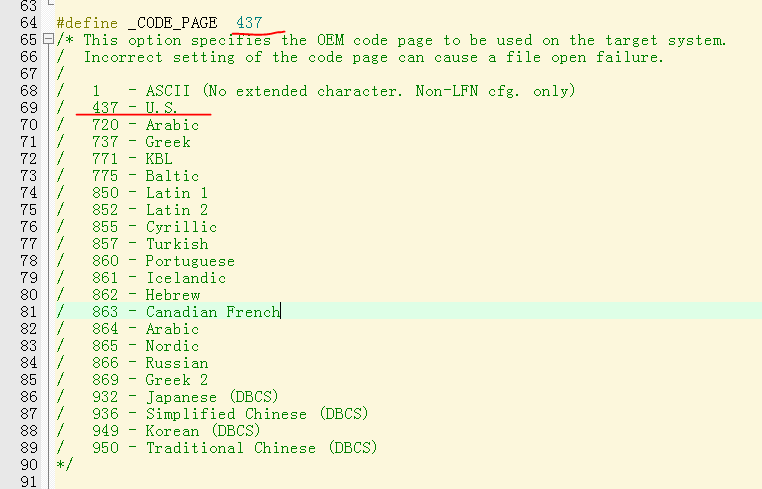Click the "932 - Japanese (DBCS)" entry
Viewport: 762px width, 489px height.
[185, 397]
